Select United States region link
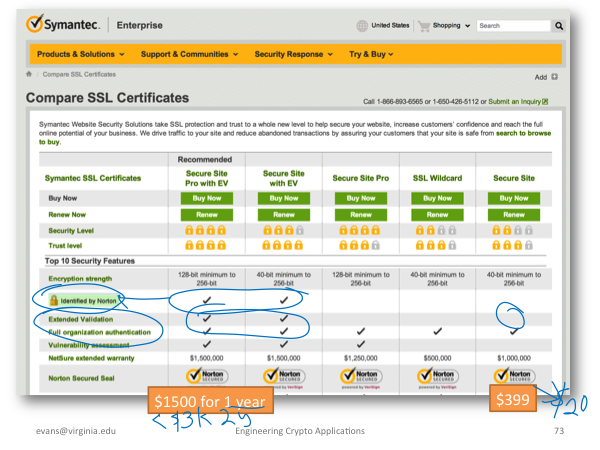 click(x=390, y=25)
